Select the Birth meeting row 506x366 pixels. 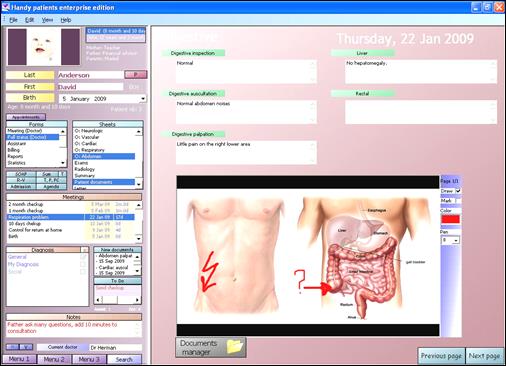(71, 236)
